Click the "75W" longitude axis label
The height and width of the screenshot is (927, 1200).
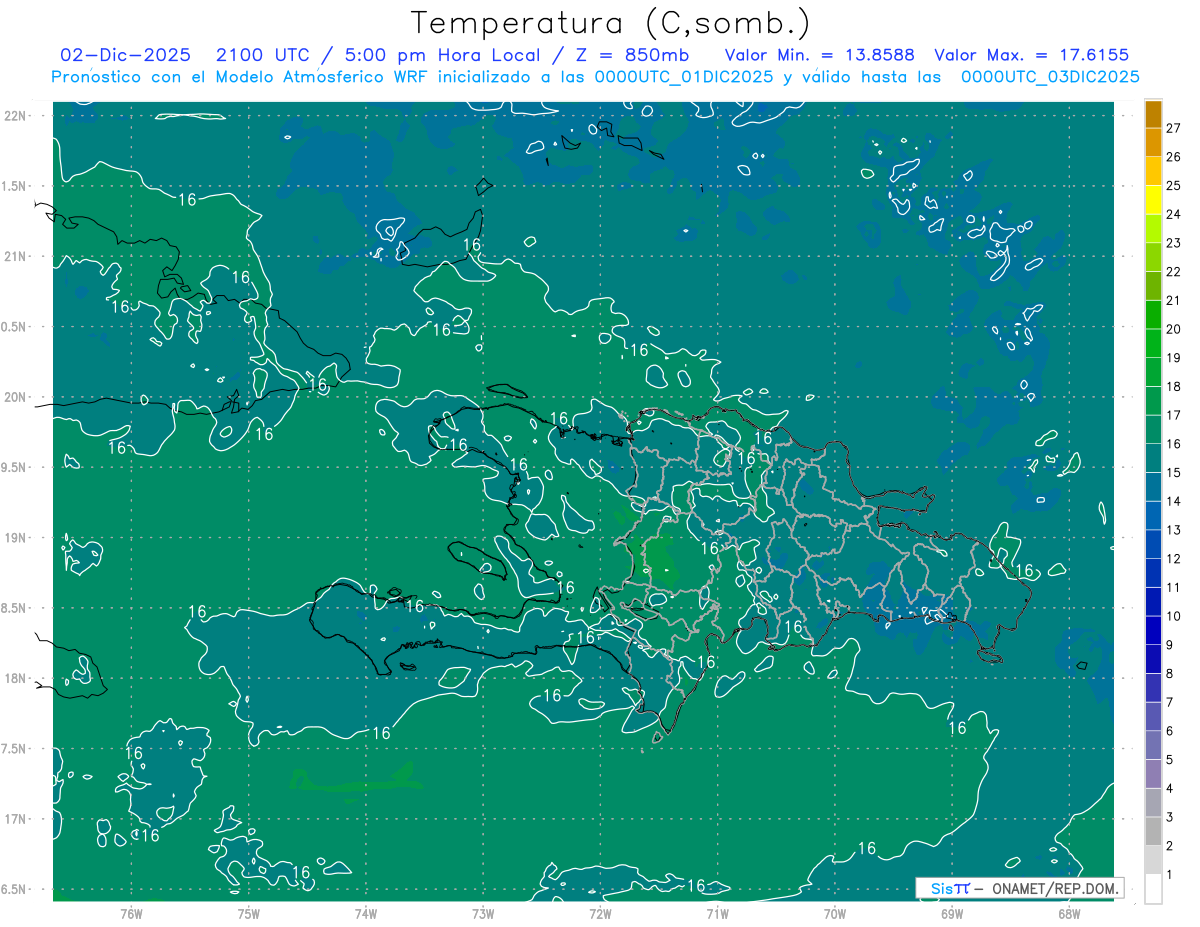coord(248,913)
